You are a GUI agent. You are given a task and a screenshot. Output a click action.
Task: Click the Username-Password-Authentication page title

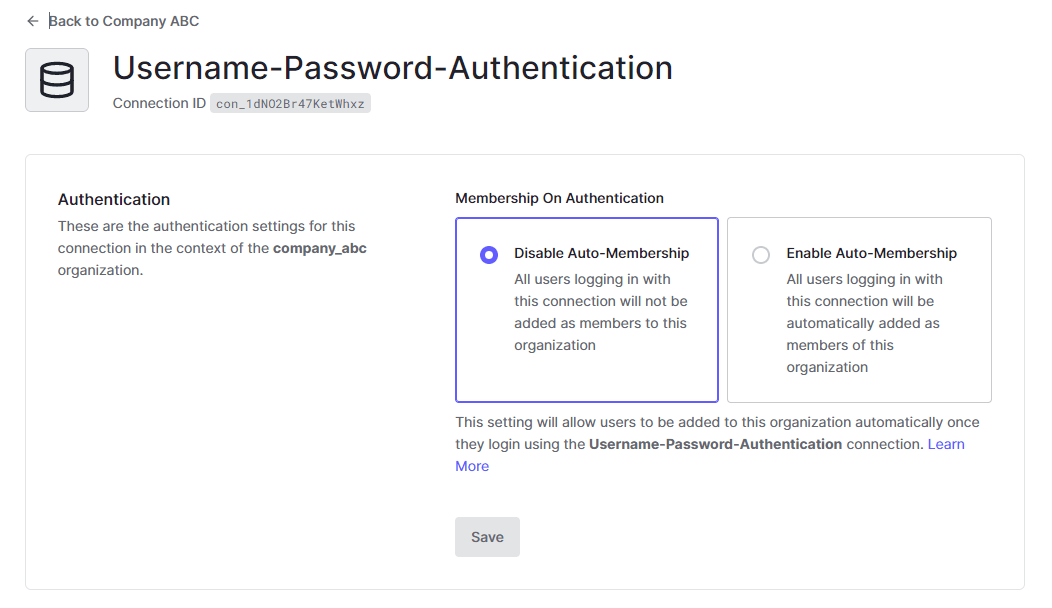(x=392, y=68)
